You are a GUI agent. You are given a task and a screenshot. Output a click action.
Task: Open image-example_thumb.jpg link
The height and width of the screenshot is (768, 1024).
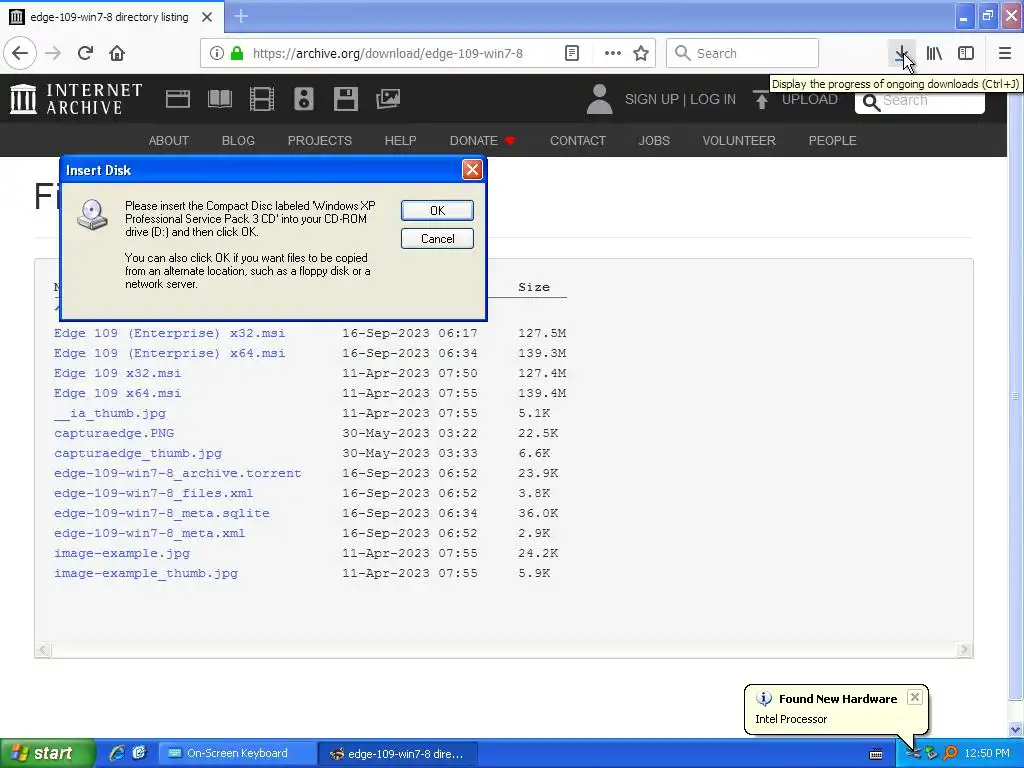pos(146,573)
